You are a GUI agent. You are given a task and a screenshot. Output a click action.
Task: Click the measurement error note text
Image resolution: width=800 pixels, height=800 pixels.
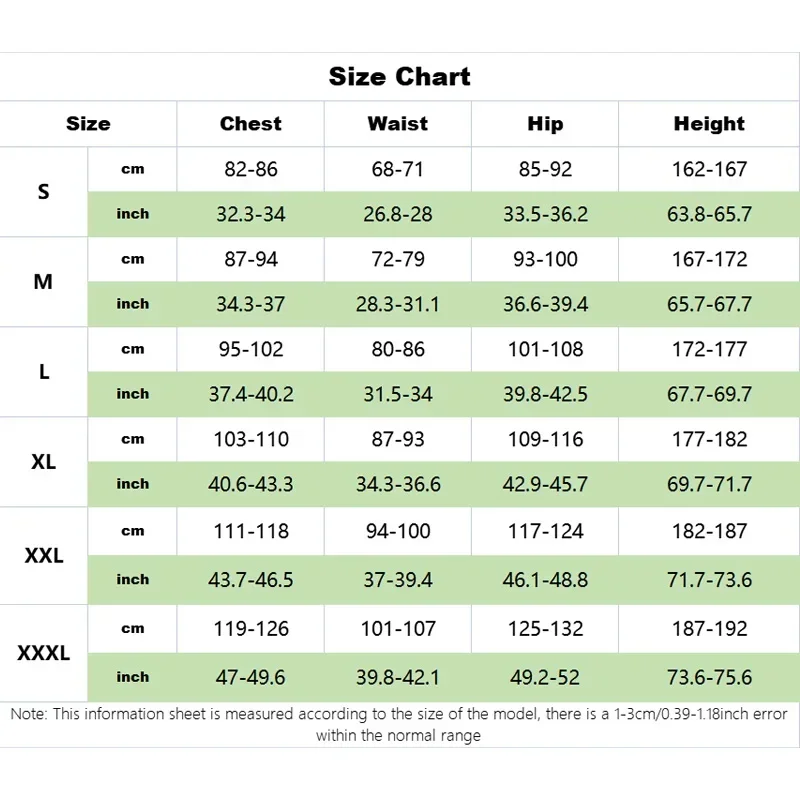tap(399, 725)
